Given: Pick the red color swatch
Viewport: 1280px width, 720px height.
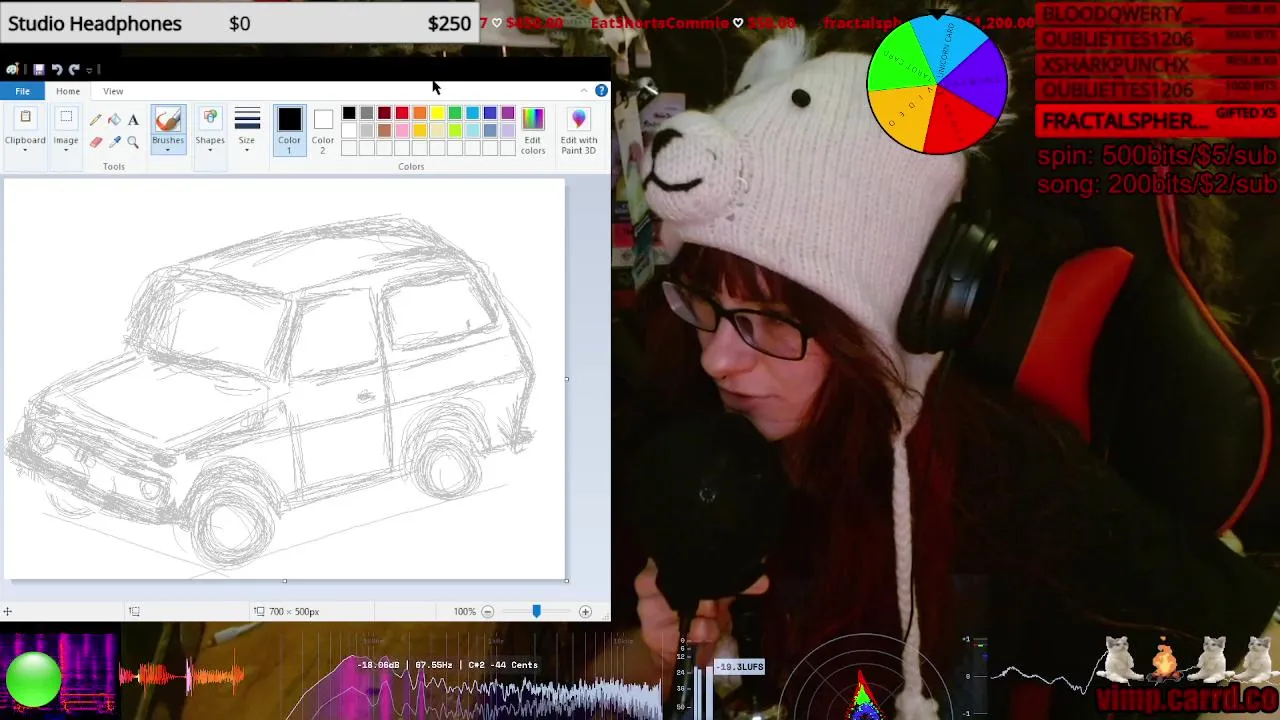Looking at the screenshot, I should (x=402, y=113).
